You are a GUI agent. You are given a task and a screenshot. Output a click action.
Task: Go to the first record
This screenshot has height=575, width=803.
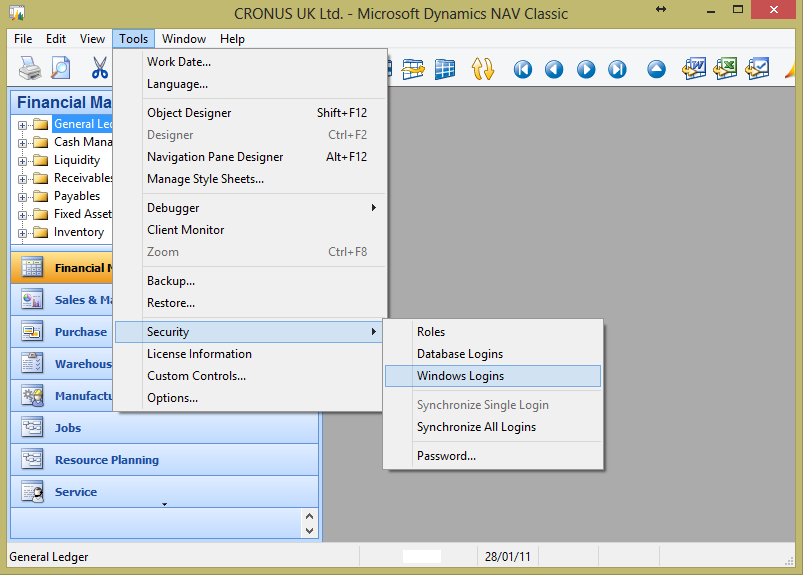[522, 69]
